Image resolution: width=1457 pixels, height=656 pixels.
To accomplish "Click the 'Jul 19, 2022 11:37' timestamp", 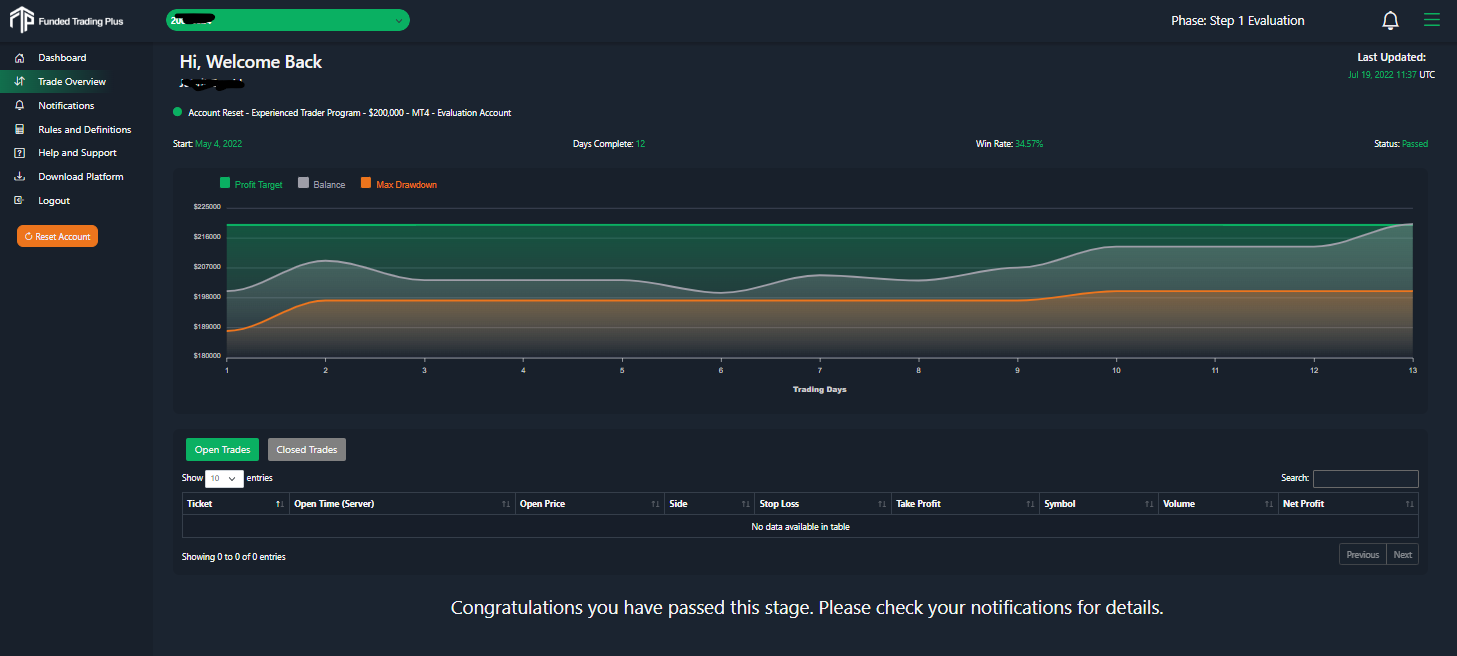I will pos(1383,75).
